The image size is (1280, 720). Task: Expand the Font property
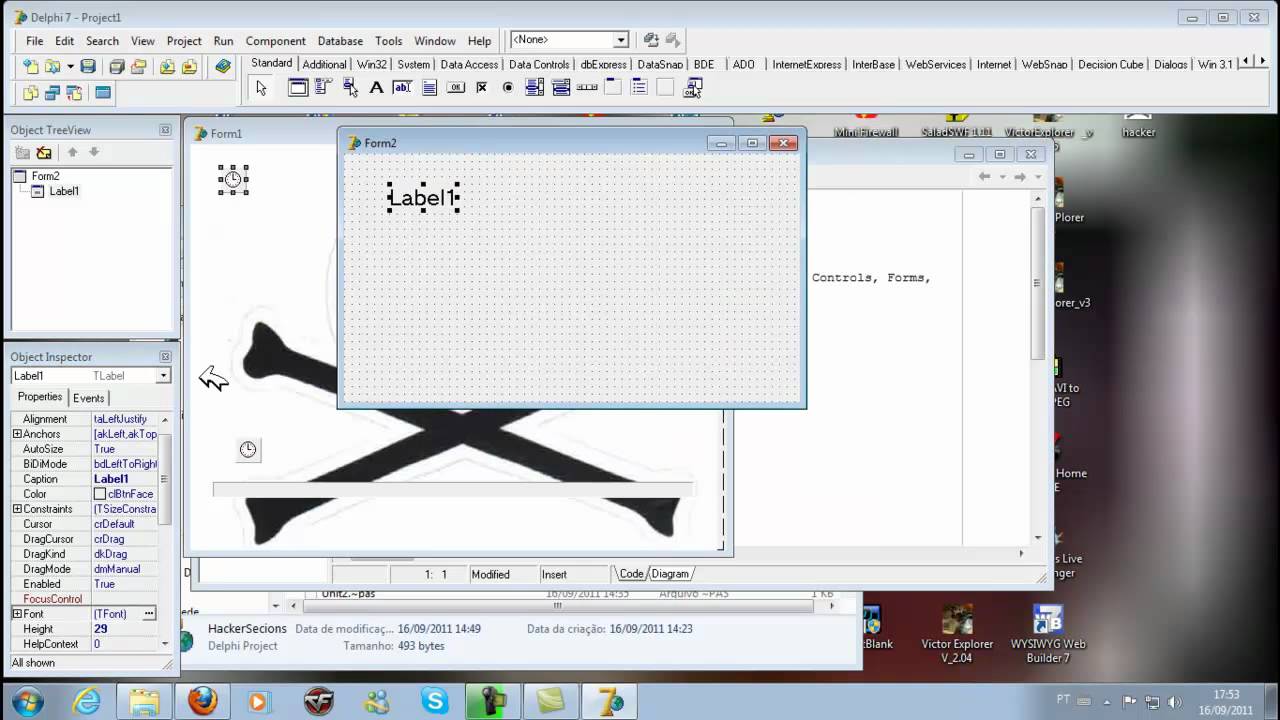tap(17, 614)
